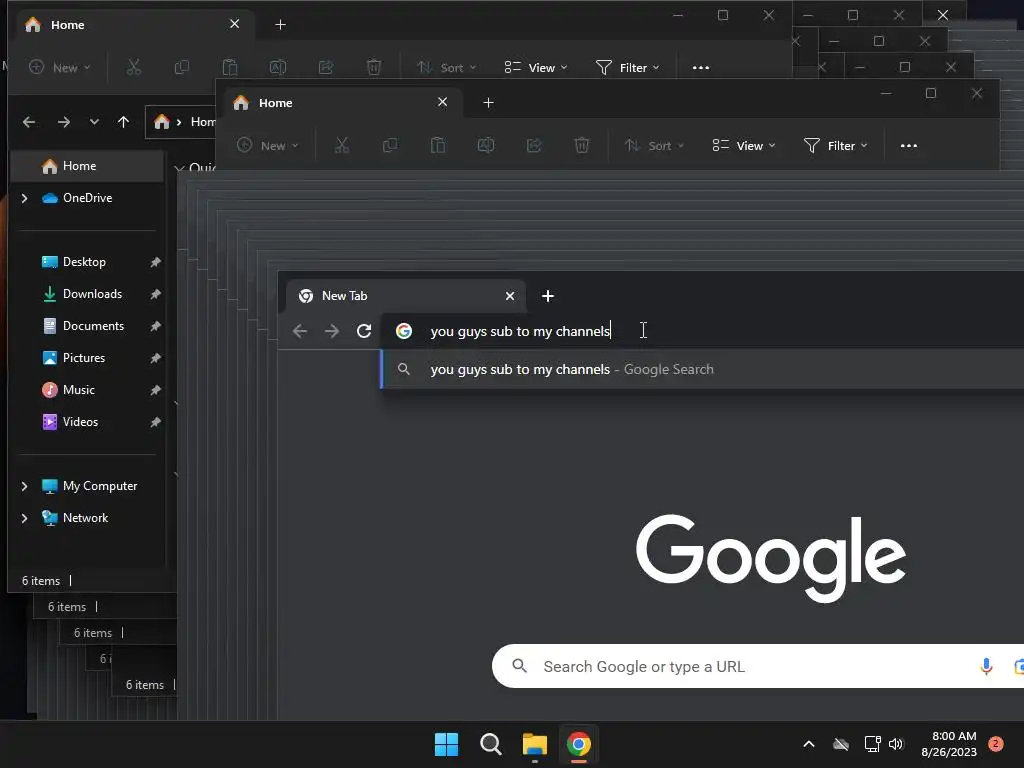
Task: Start Google voice search microphone
Action: point(986,667)
